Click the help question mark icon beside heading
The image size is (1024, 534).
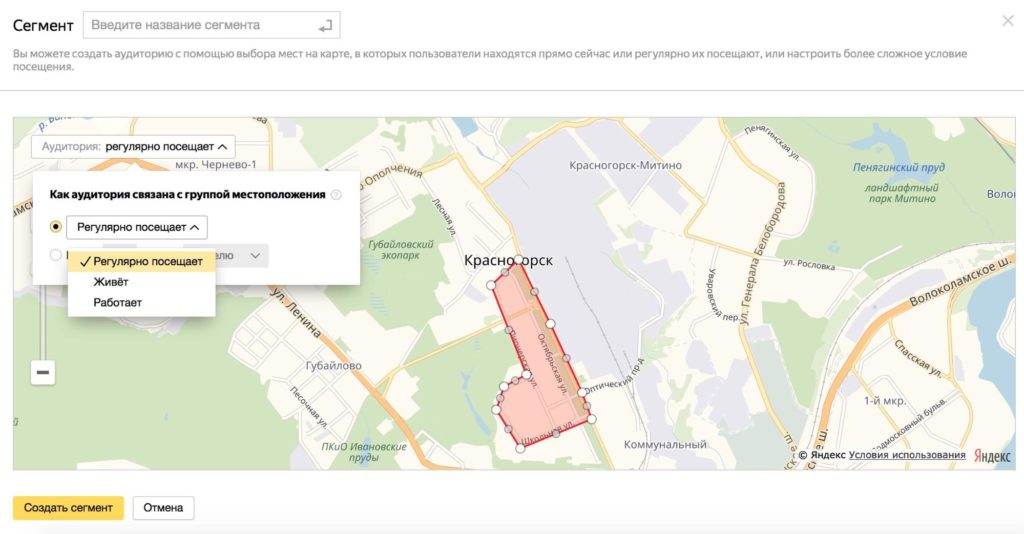336,195
